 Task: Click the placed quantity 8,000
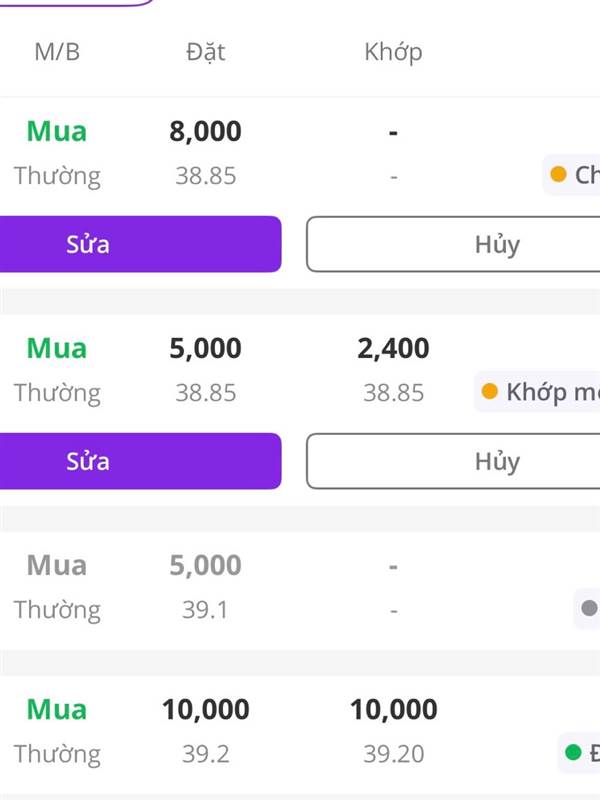[x=206, y=131]
